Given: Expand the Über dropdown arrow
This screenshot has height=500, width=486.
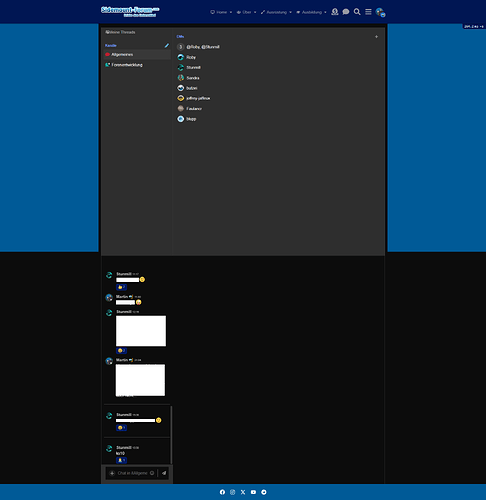Looking at the screenshot, I should tap(255, 12).
